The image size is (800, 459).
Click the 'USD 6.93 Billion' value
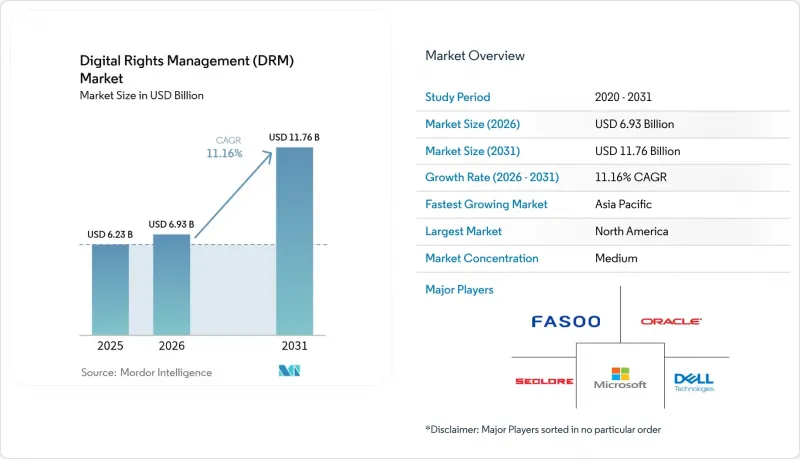[x=634, y=124]
